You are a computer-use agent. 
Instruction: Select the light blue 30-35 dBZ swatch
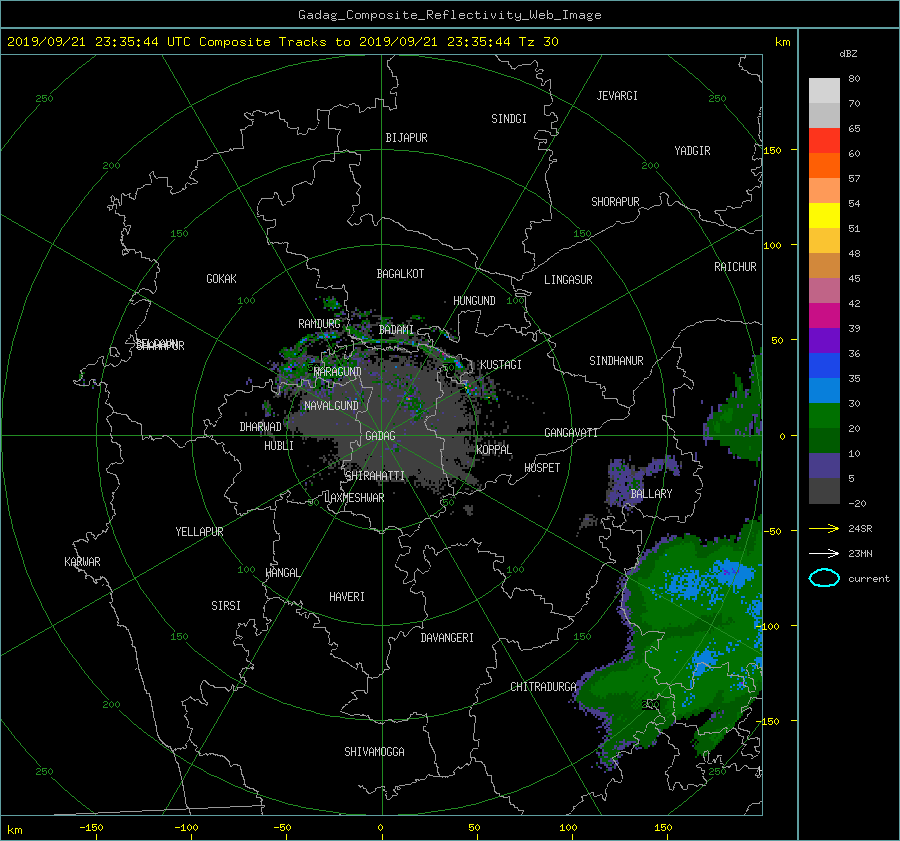824,390
